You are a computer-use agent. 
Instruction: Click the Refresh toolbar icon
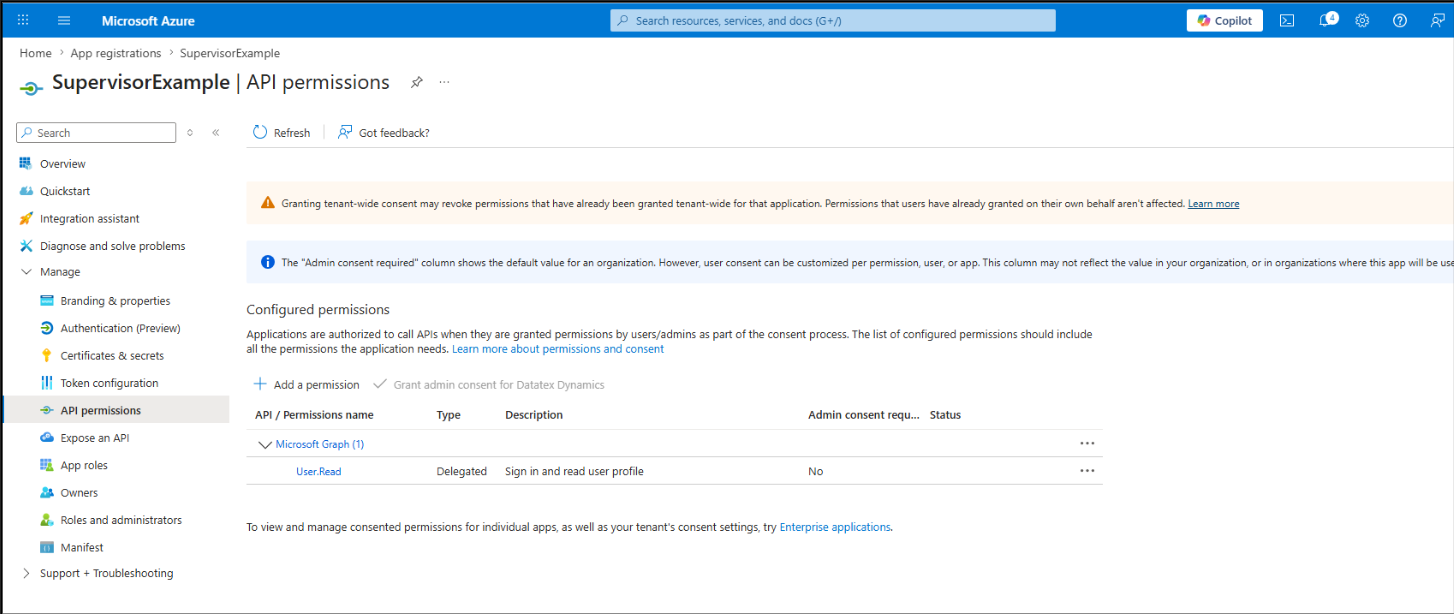click(260, 132)
